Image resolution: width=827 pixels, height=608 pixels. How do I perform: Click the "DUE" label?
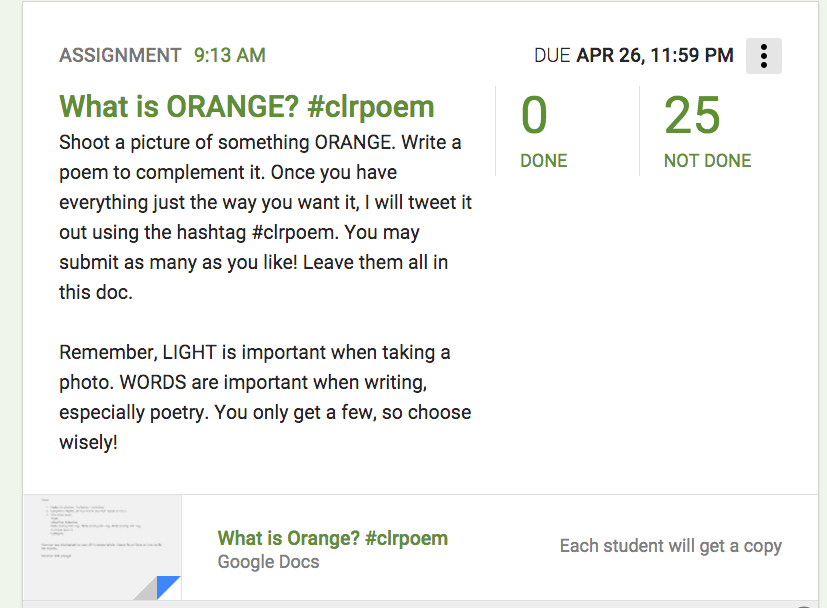[x=552, y=56]
